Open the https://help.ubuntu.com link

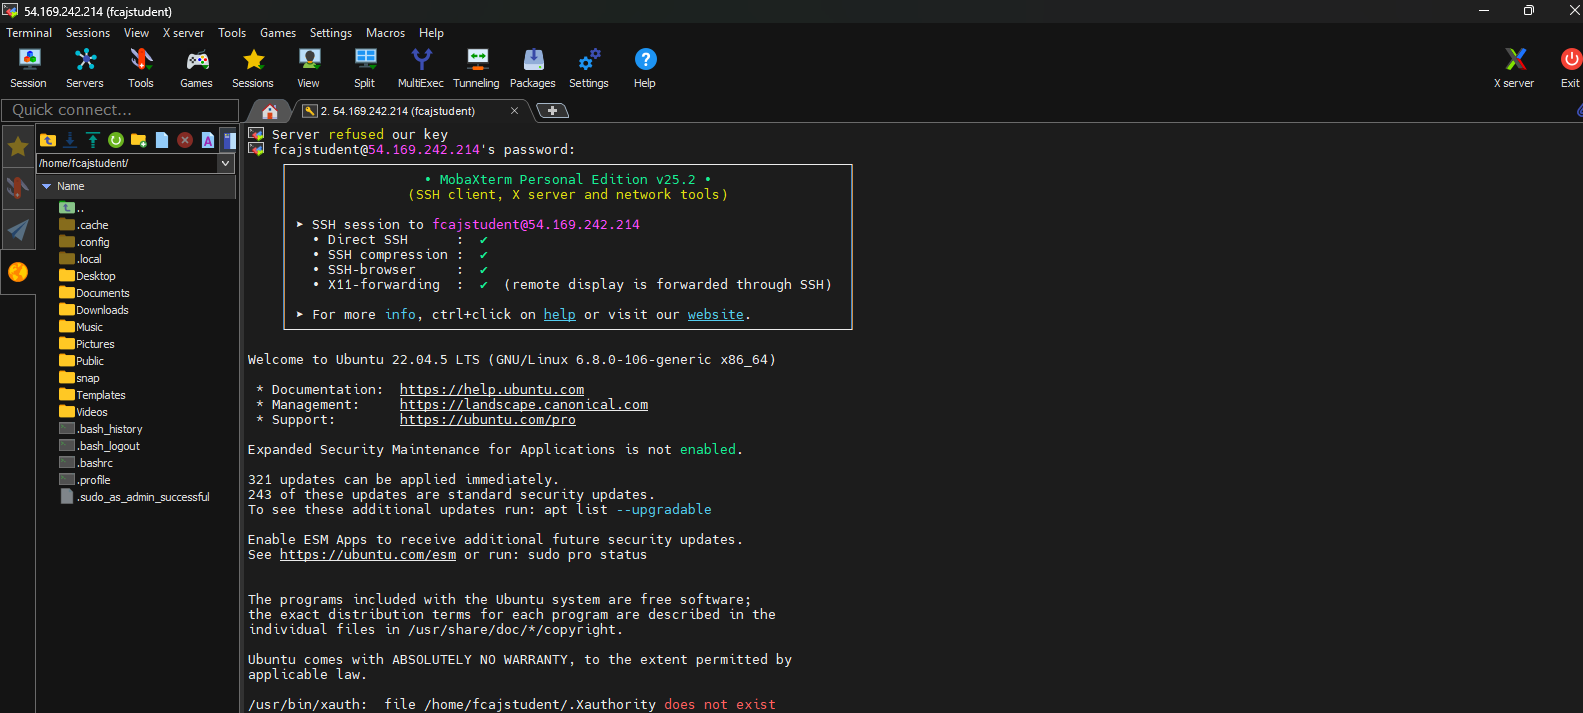(492, 389)
